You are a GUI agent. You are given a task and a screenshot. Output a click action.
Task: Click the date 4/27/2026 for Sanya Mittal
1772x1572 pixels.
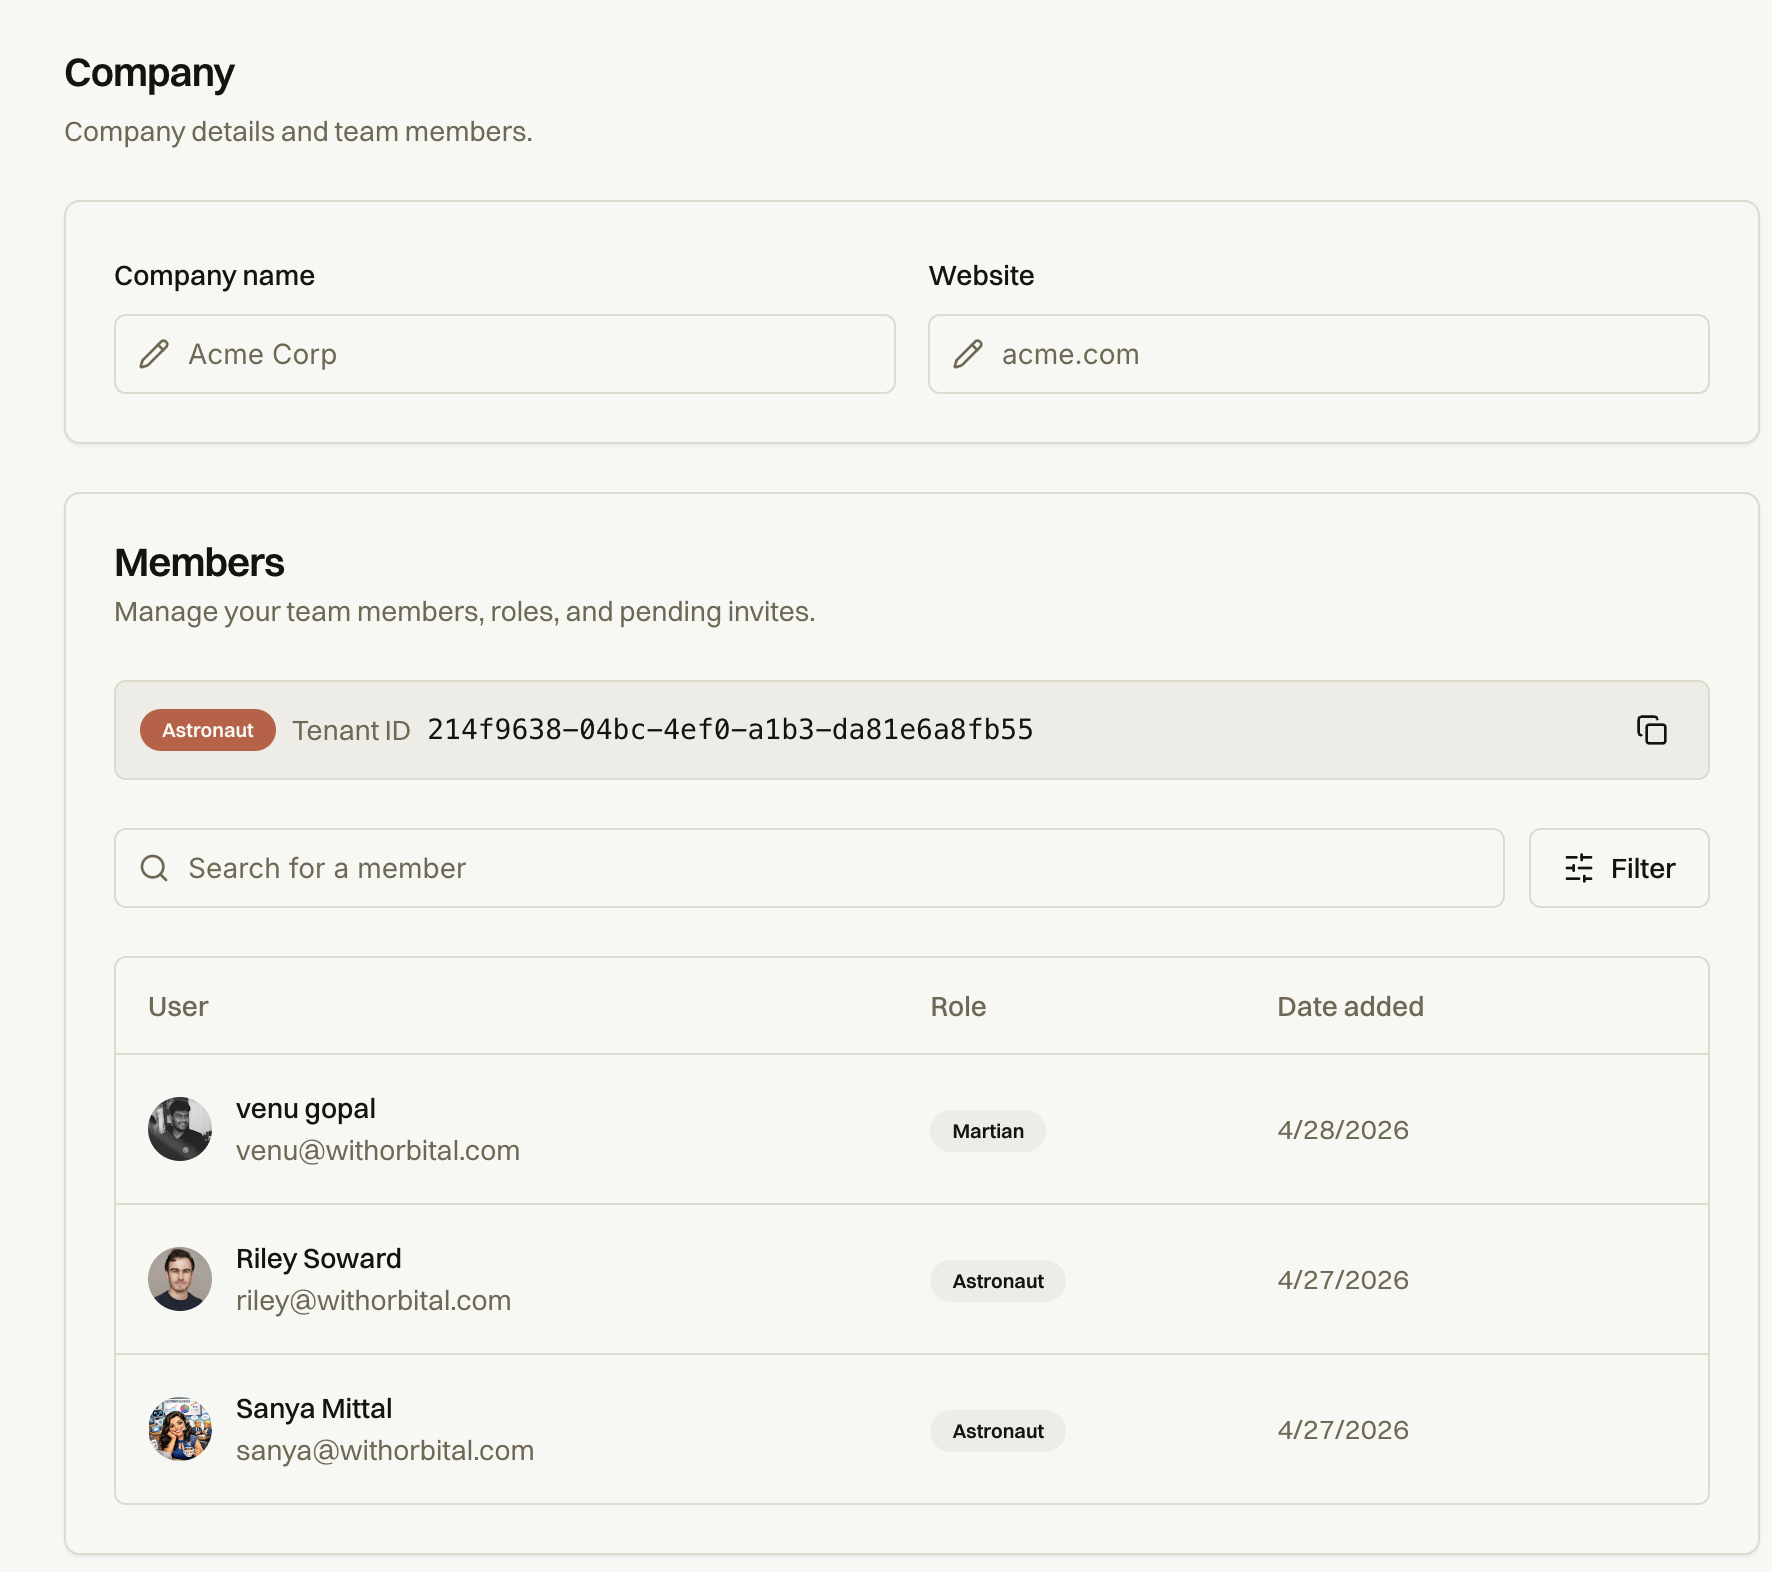tap(1343, 1430)
